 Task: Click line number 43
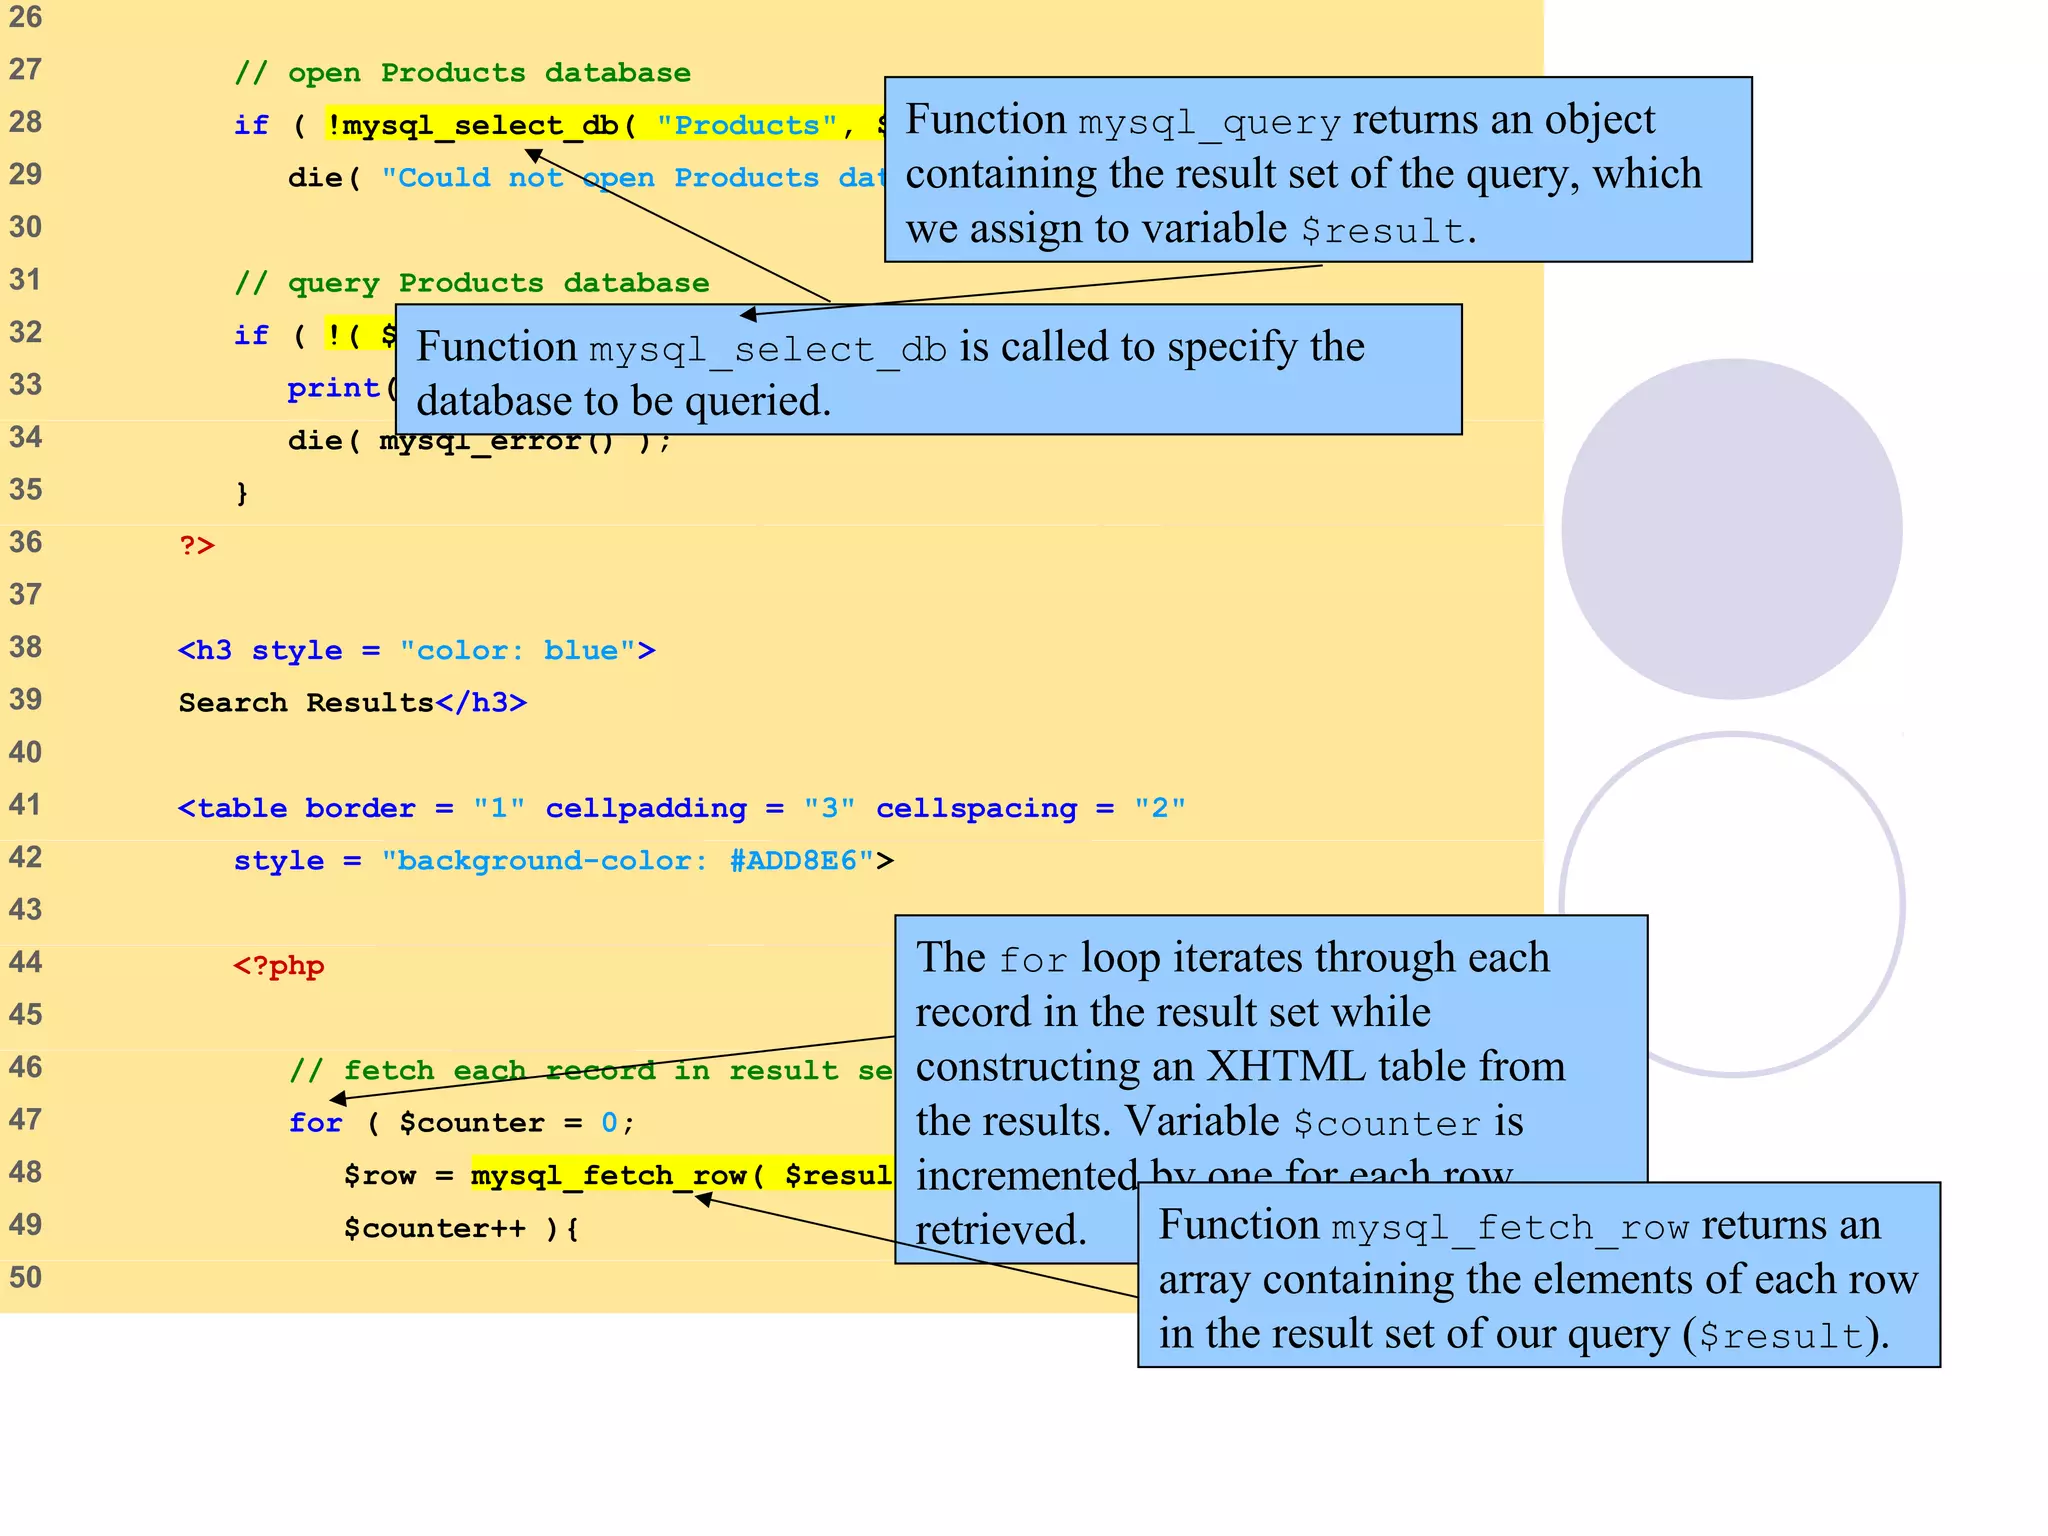pyautogui.click(x=26, y=910)
